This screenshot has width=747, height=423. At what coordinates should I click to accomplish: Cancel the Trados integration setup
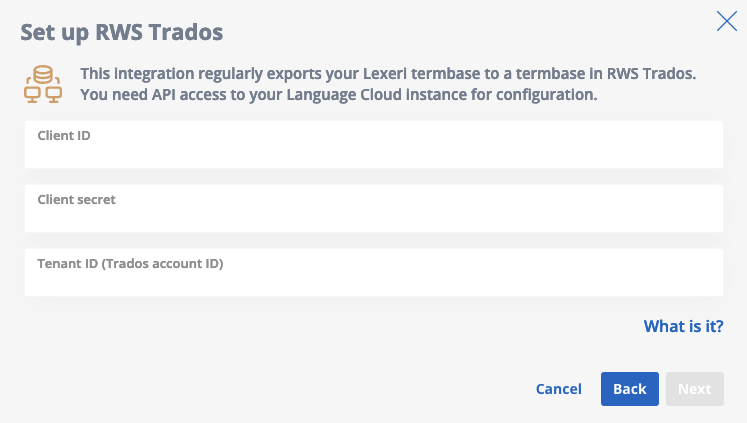tap(558, 389)
